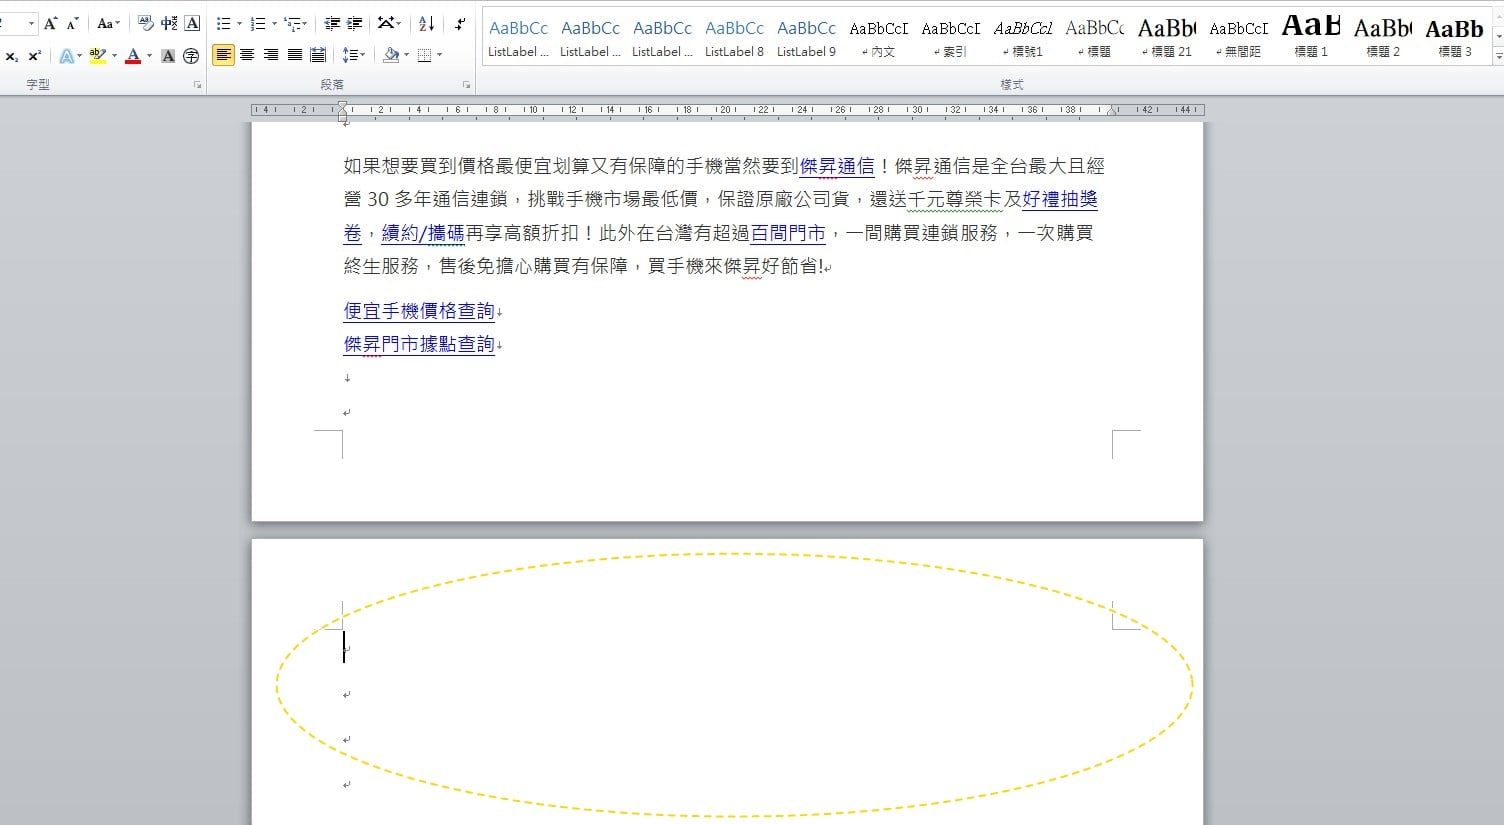The height and width of the screenshot is (825, 1504).
Task: Apply the ListLabel 8 style
Action: 734,38
